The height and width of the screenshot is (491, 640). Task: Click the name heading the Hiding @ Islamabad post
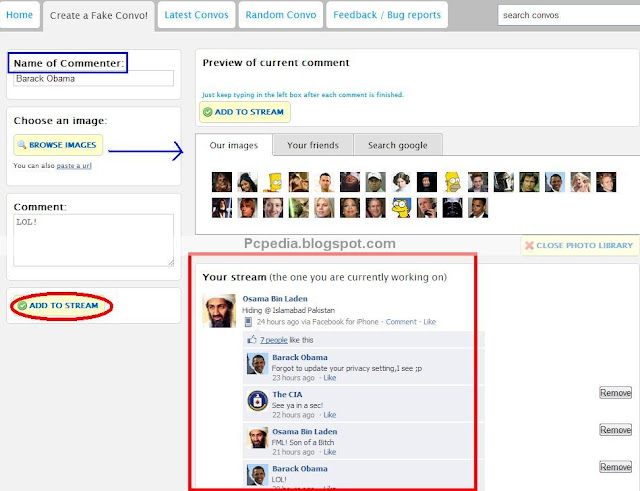(x=275, y=299)
